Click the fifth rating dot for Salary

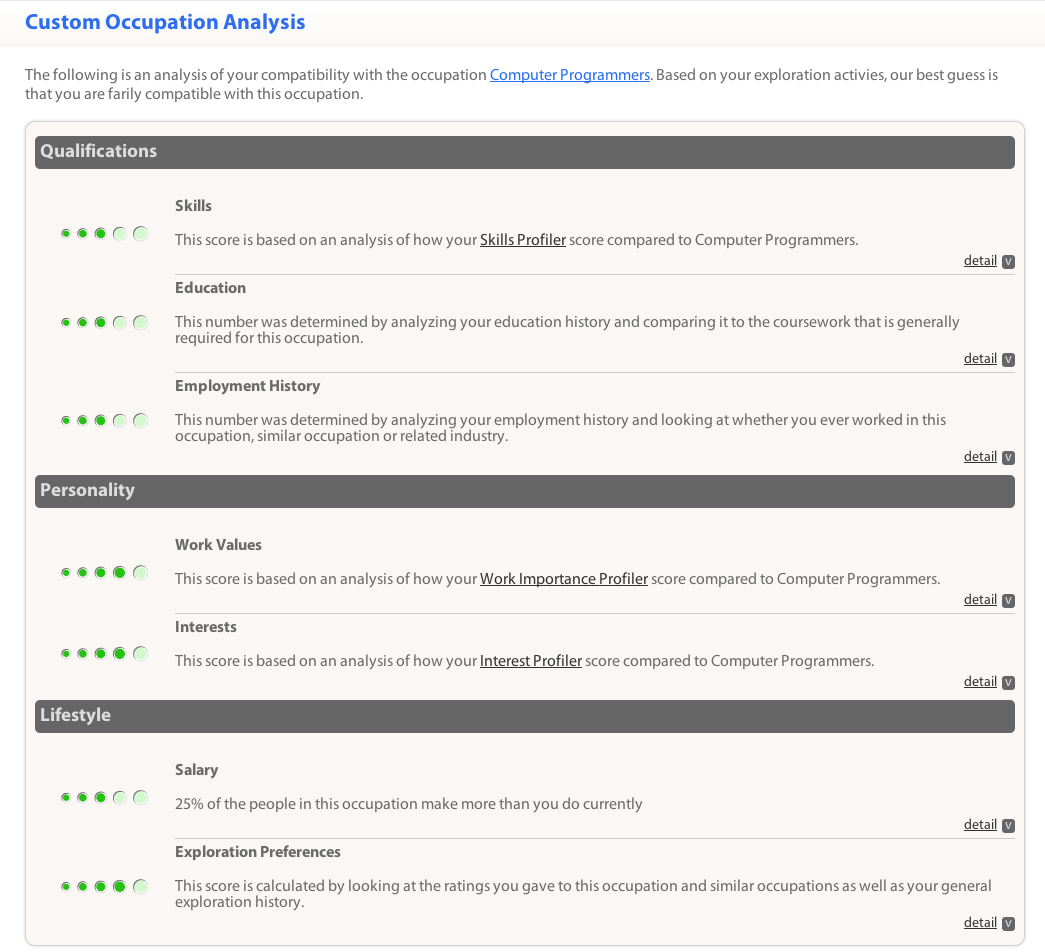pos(140,797)
